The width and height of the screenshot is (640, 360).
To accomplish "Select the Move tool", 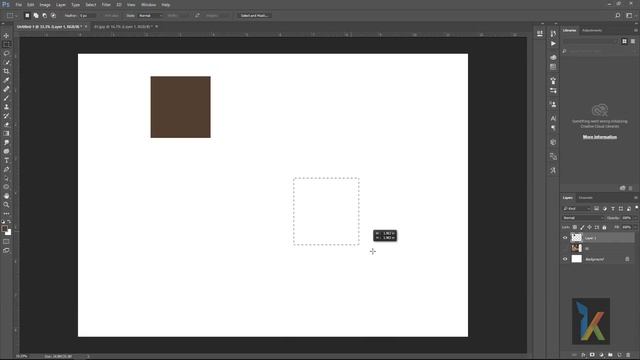I will pos(6,36).
